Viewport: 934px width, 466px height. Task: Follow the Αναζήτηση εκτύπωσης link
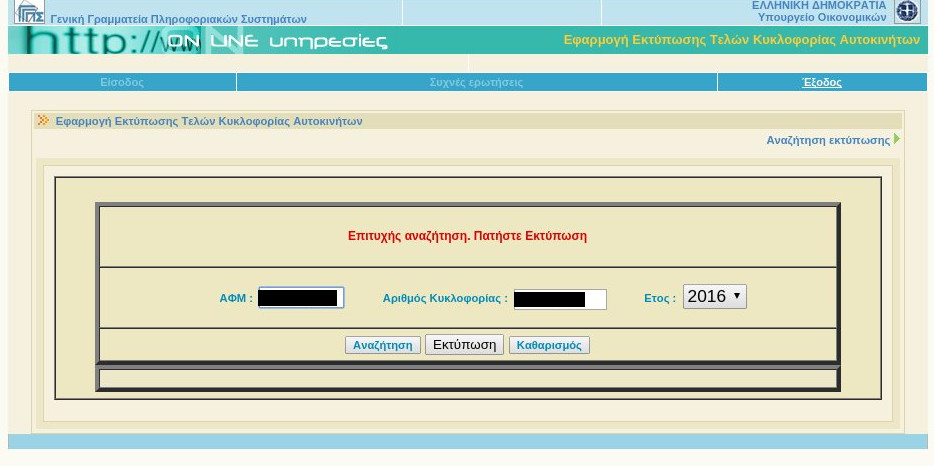(827, 140)
